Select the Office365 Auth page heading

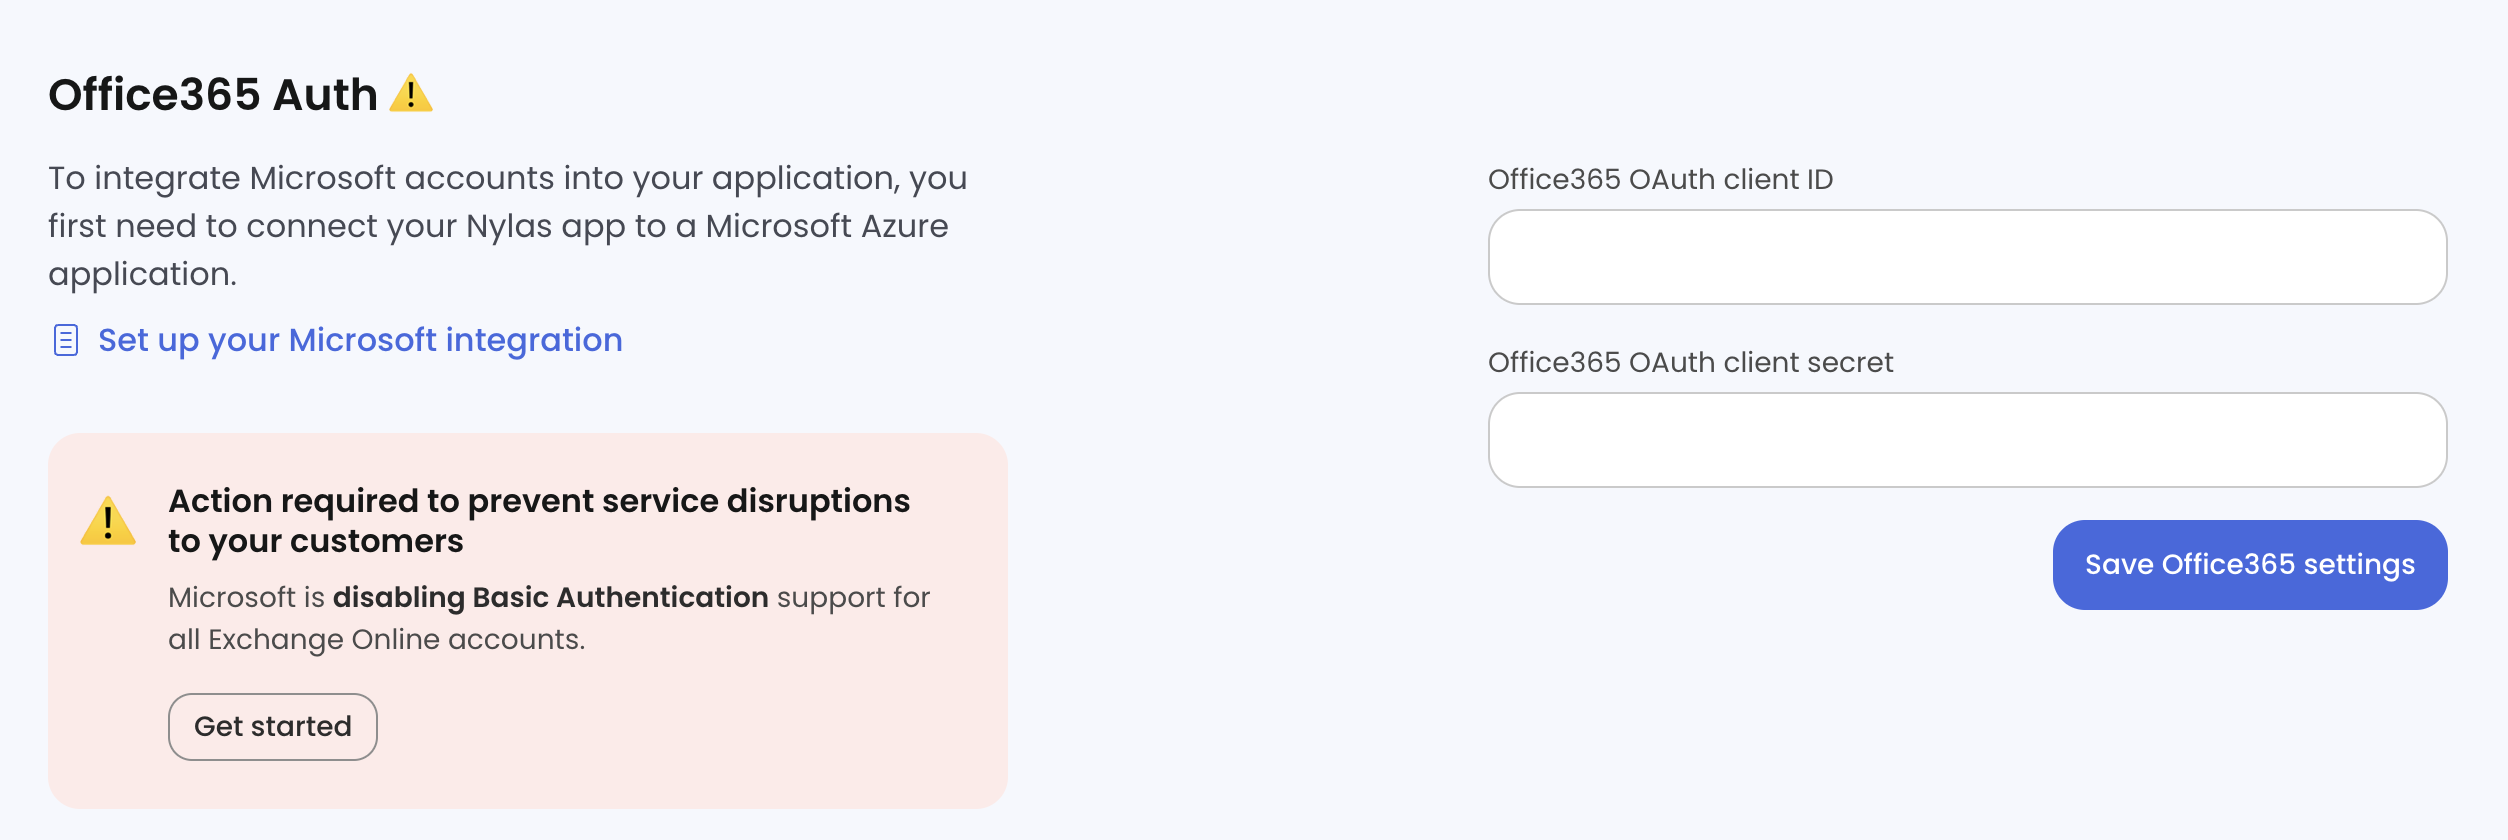pos(213,95)
